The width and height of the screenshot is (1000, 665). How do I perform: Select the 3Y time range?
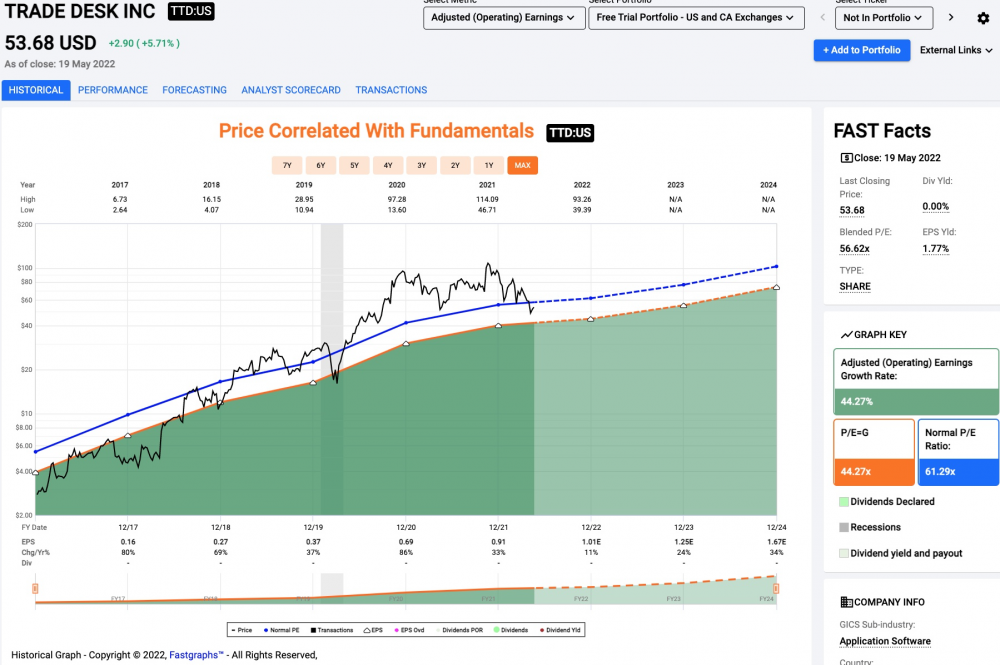click(x=422, y=165)
